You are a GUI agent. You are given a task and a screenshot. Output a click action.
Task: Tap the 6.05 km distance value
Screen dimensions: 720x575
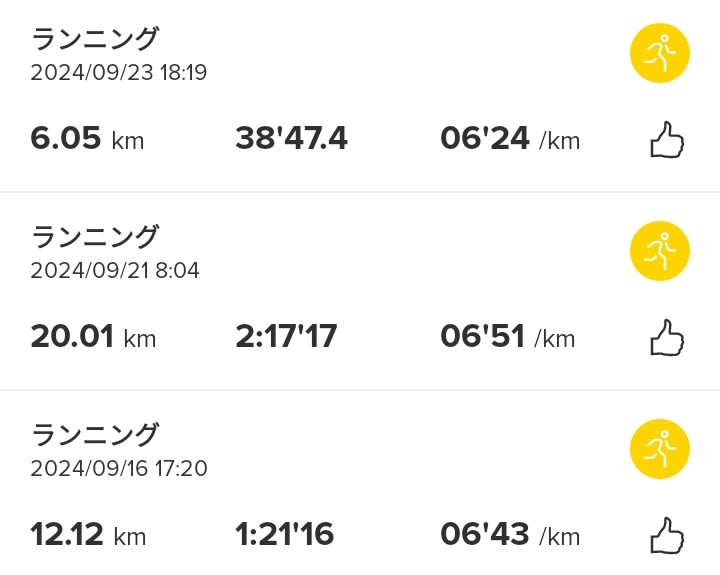(87, 138)
